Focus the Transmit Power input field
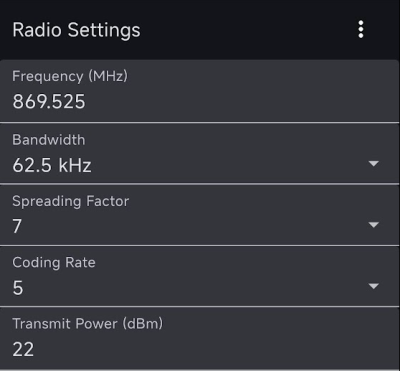400x371 pixels. click(x=199, y=338)
